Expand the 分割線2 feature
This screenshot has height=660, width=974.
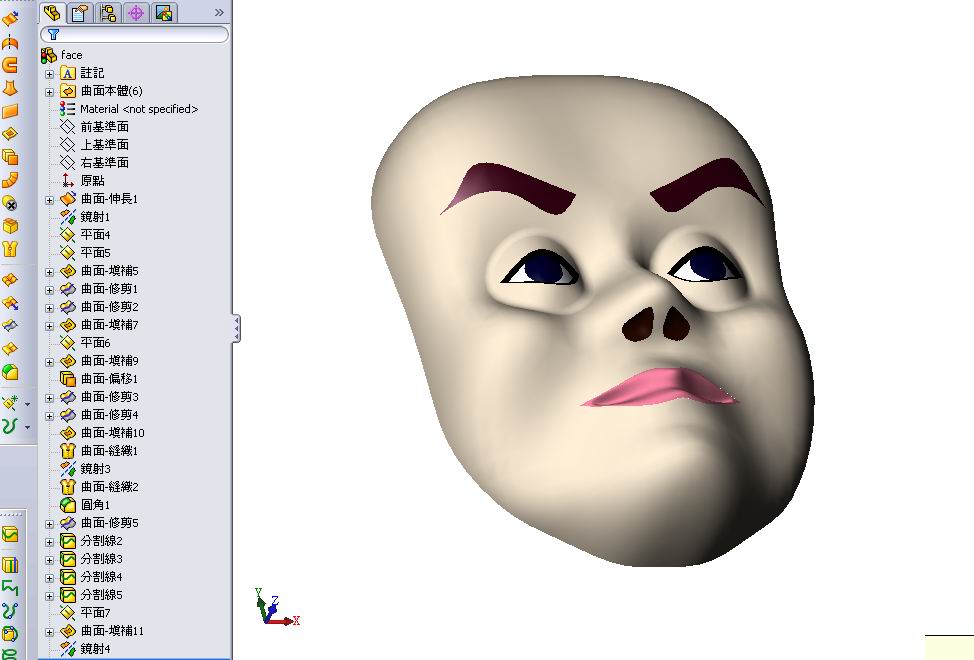pyautogui.click(x=48, y=540)
